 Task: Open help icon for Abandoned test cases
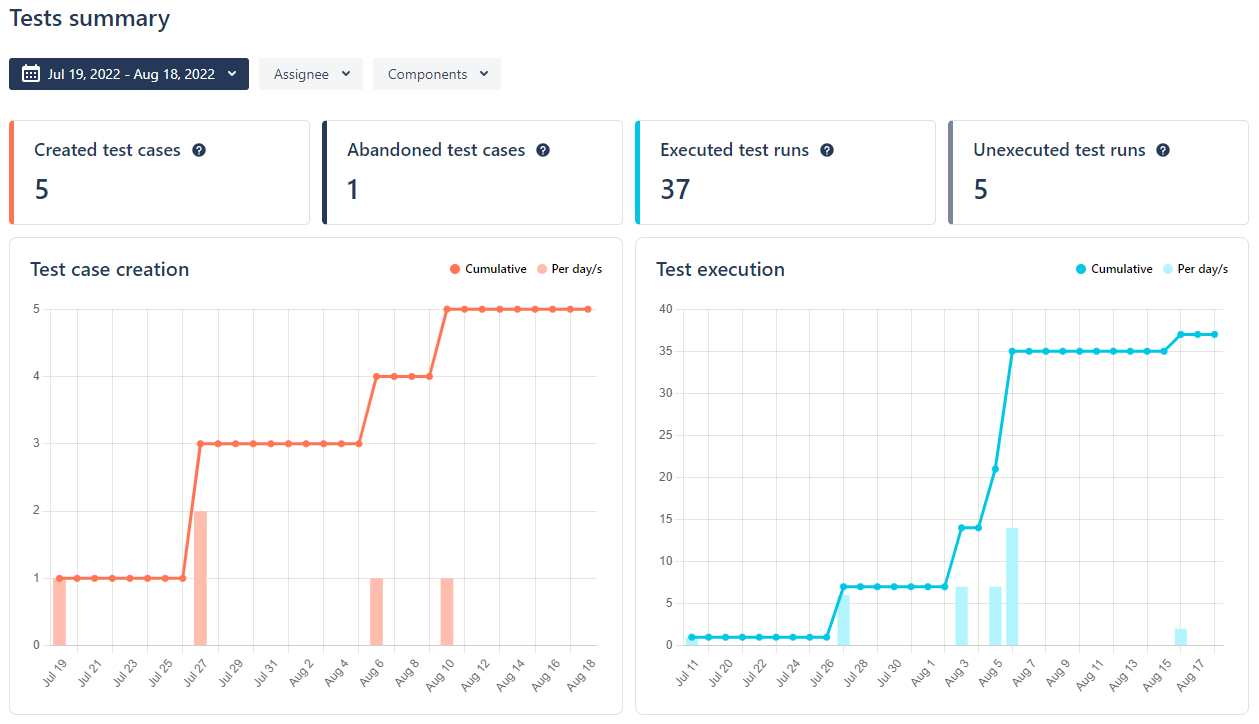(x=543, y=150)
